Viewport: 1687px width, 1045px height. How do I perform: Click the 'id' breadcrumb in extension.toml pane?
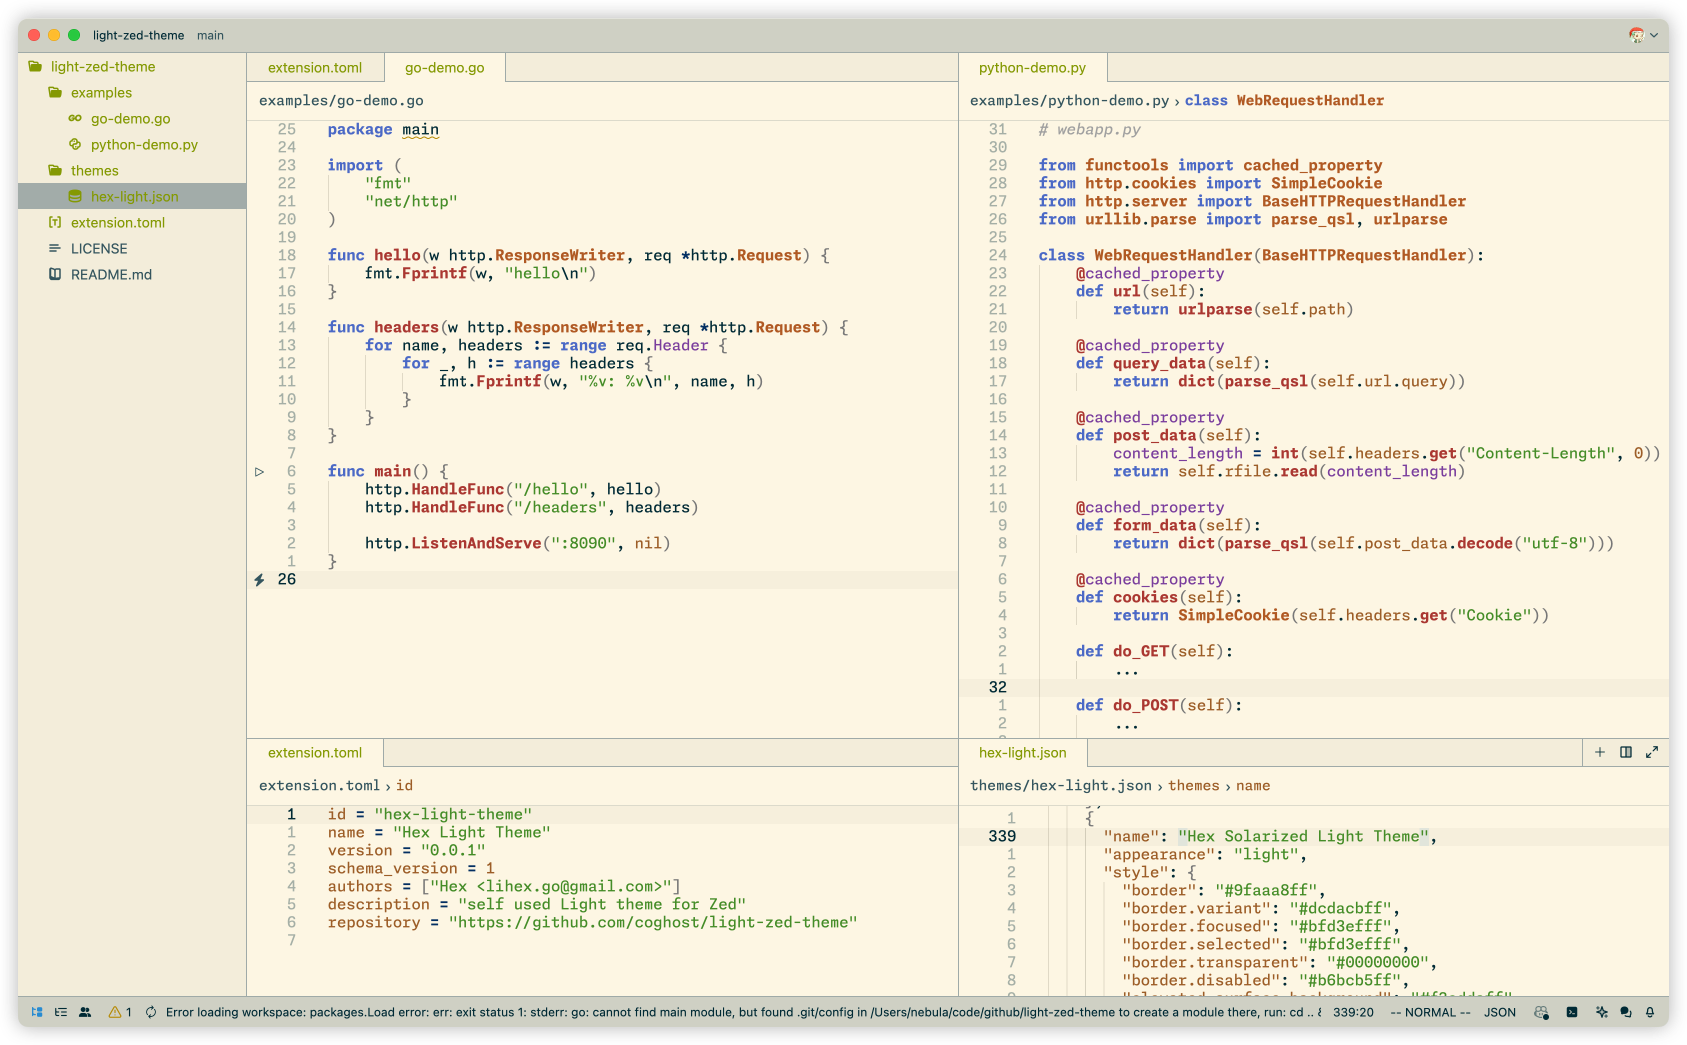coord(404,786)
